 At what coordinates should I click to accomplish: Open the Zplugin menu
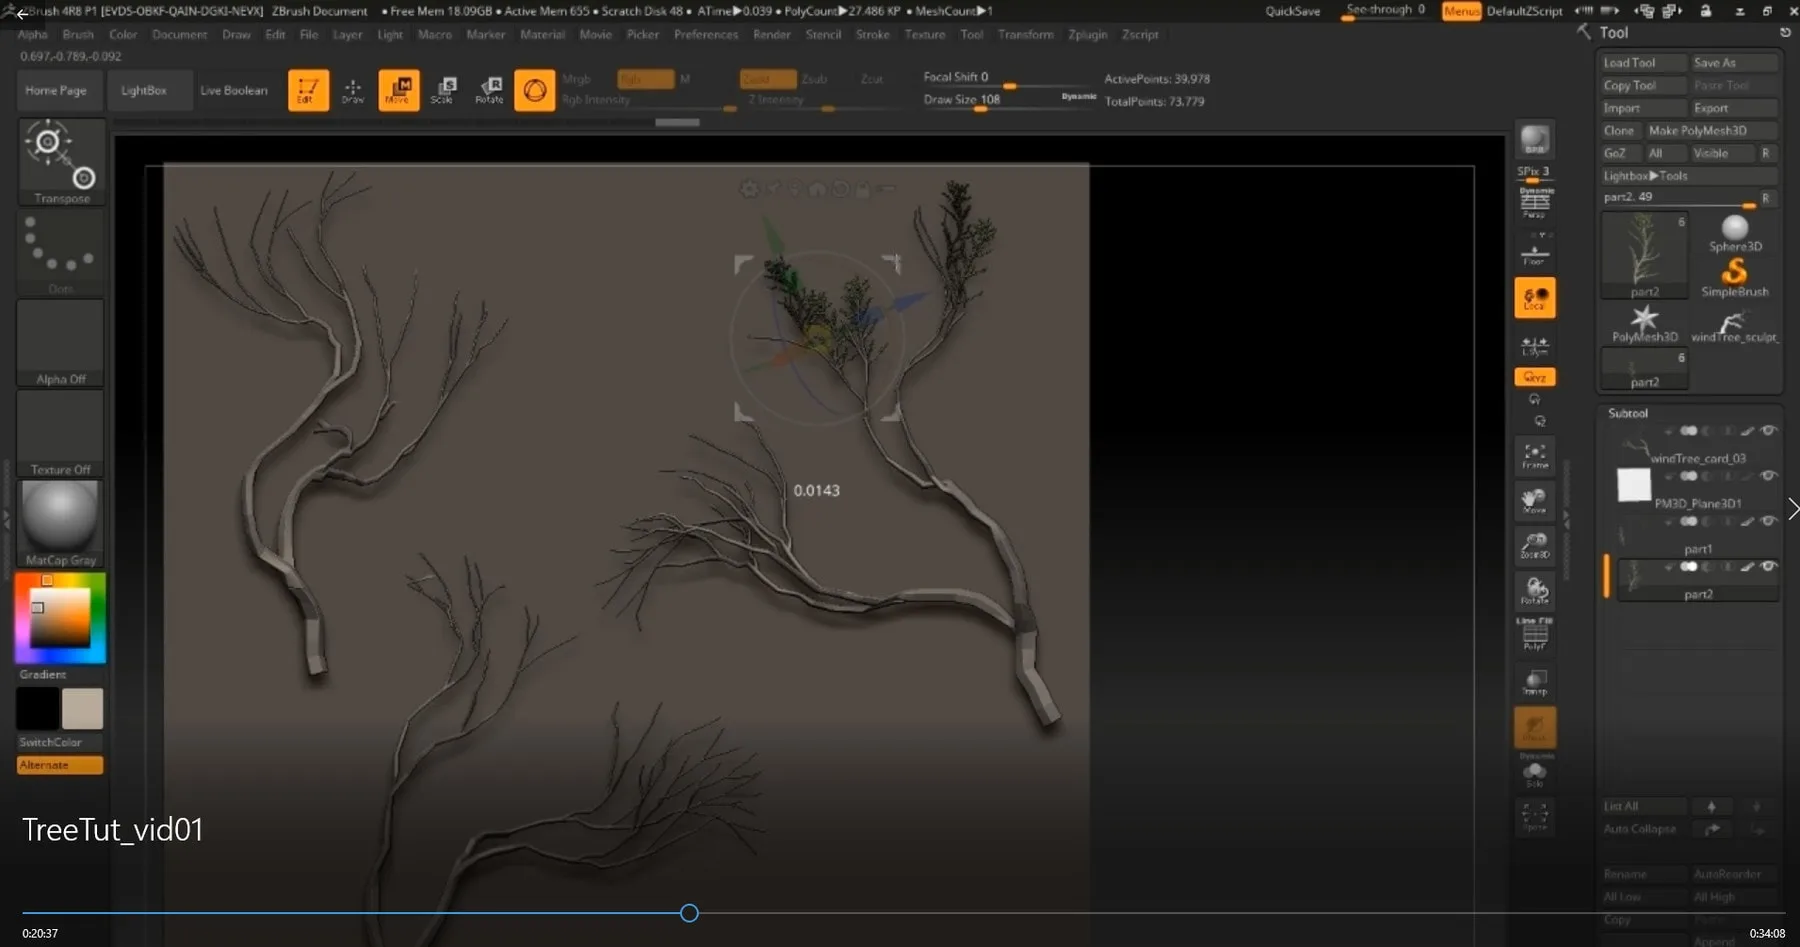click(x=1087, y=34)
